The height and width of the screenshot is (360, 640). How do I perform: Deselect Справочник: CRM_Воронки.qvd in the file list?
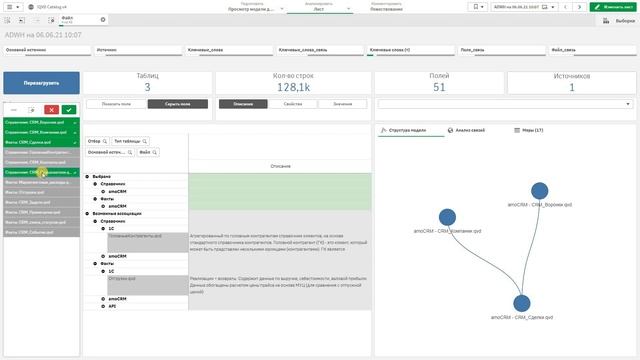41,122
